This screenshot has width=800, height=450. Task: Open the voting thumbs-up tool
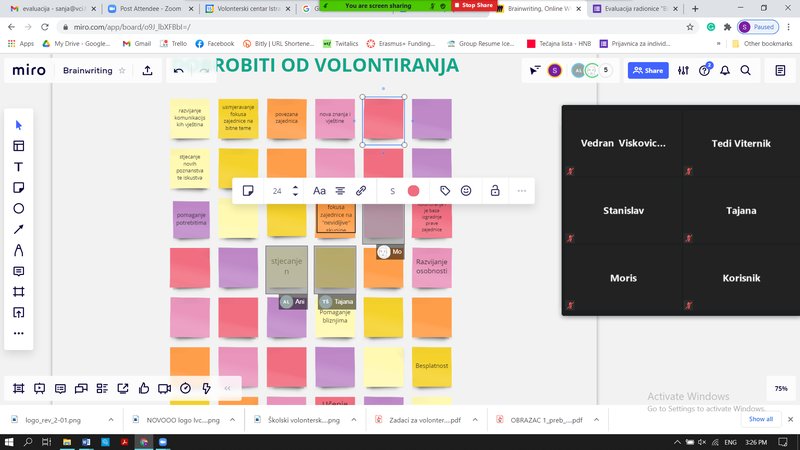tap(144, 388)
